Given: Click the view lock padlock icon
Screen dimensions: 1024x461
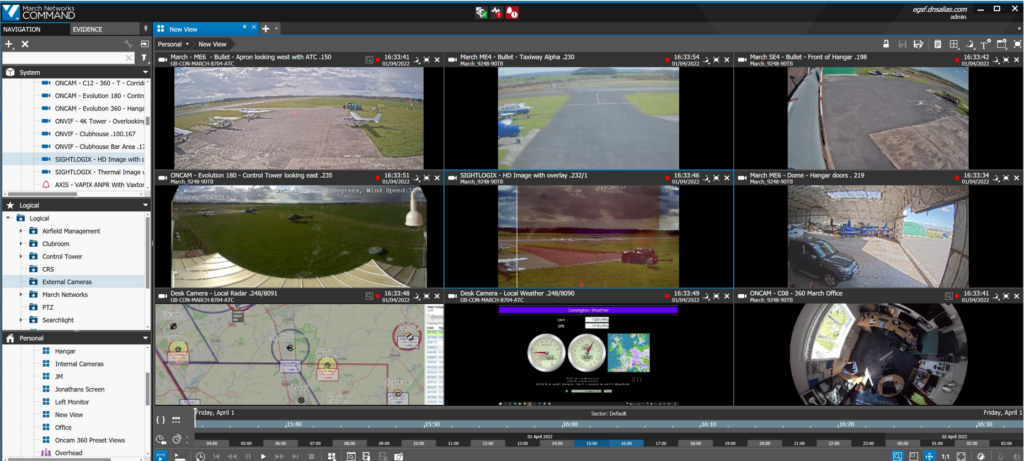Looking at the screenshot, I should 885,44.
